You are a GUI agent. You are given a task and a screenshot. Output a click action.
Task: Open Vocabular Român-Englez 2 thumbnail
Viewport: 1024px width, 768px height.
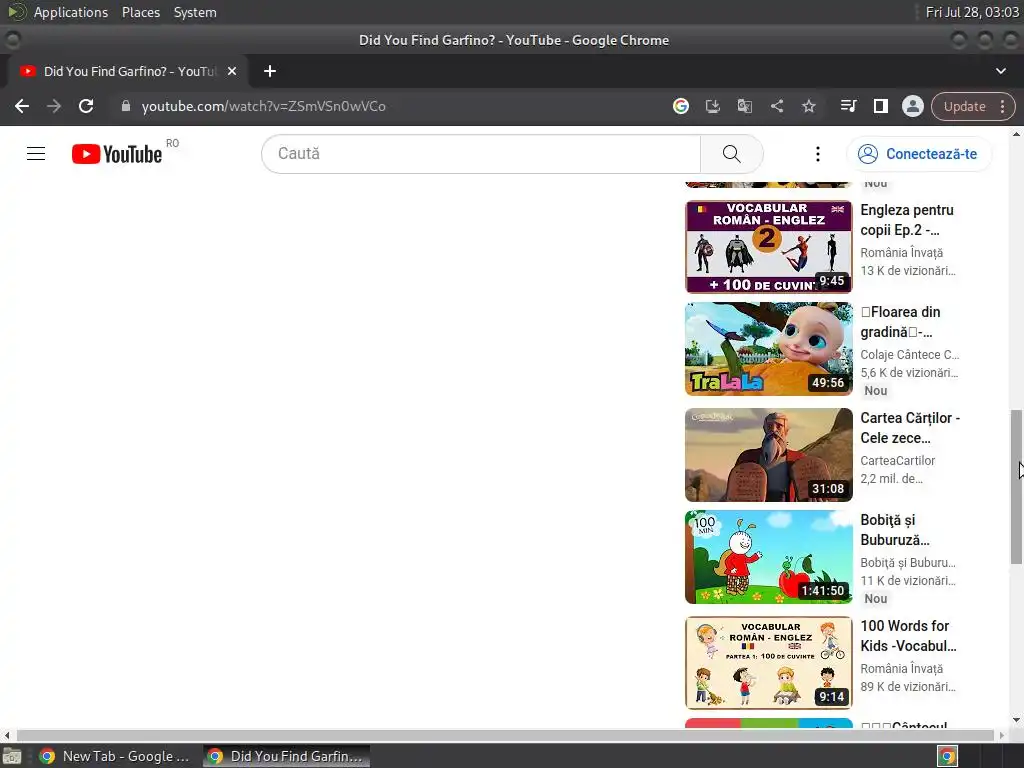click(769, 247)
